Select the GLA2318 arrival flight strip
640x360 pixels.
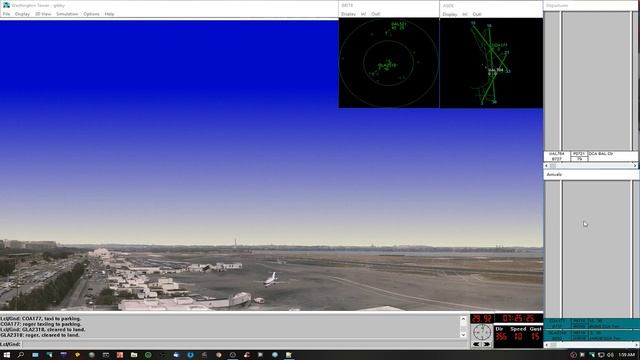[x=591, y=336]
